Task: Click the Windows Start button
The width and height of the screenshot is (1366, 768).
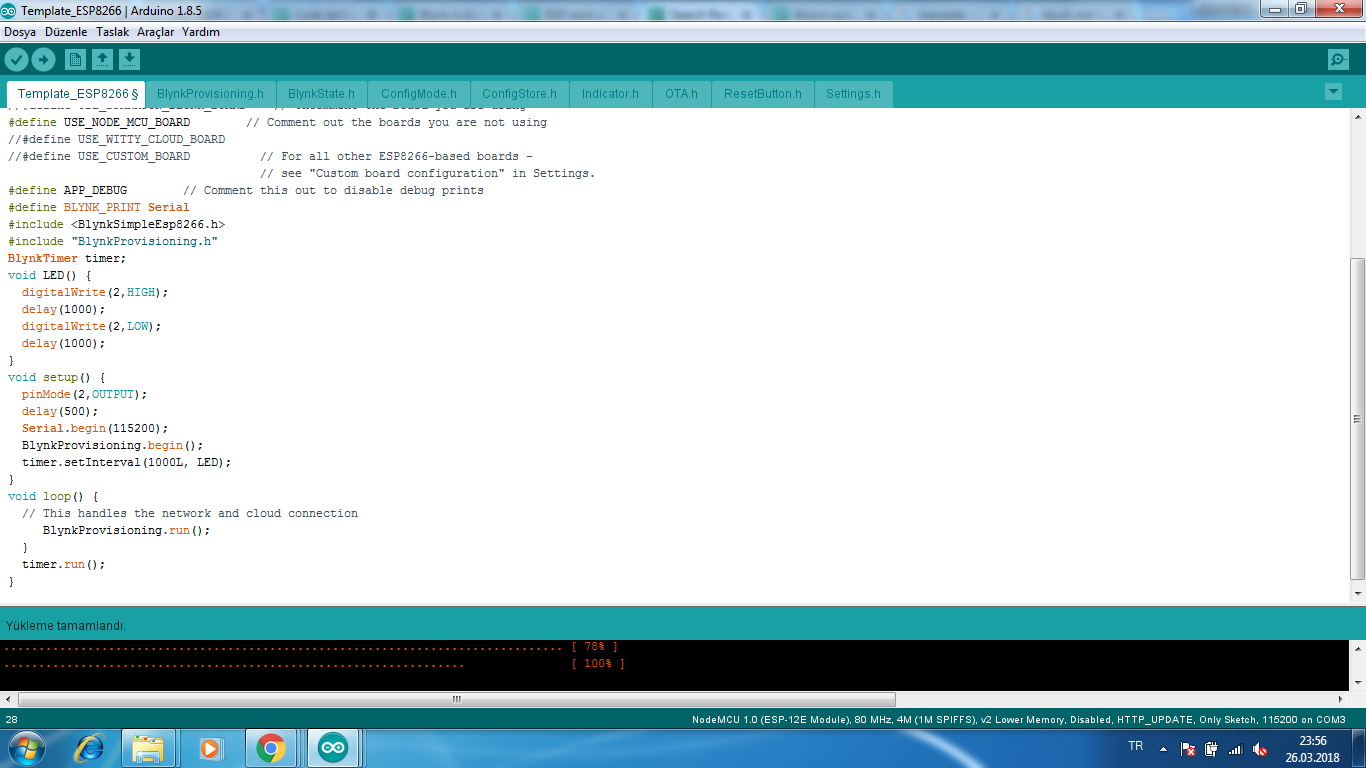Action: 25,748
